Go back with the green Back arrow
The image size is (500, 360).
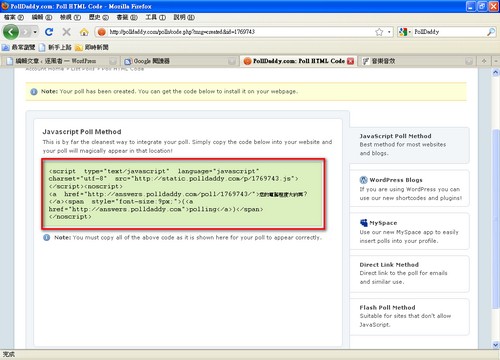11,32
